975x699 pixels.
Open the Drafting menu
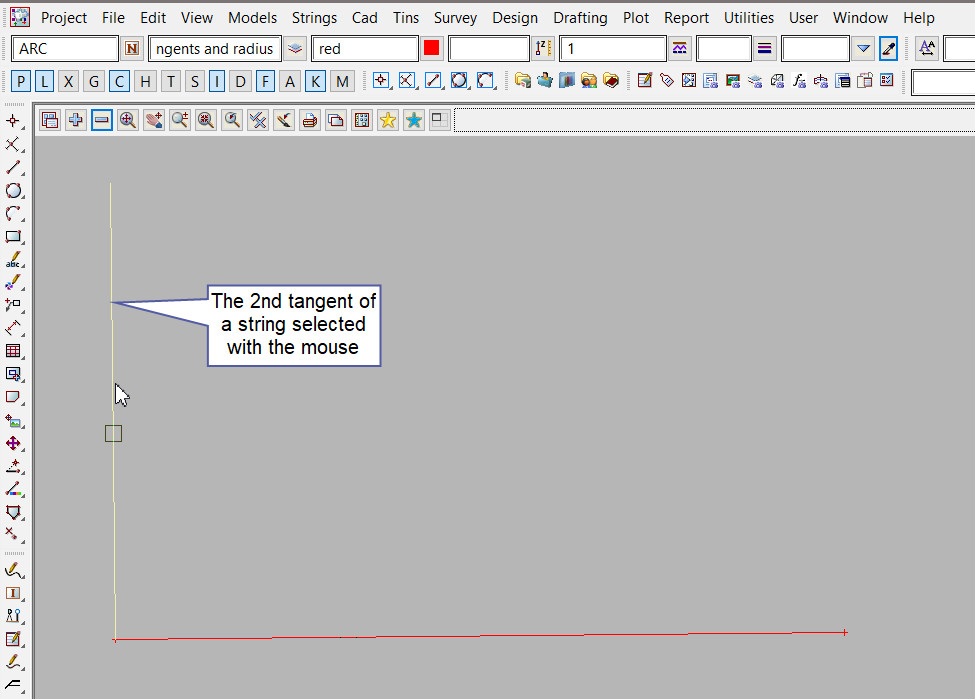point(580,17)
